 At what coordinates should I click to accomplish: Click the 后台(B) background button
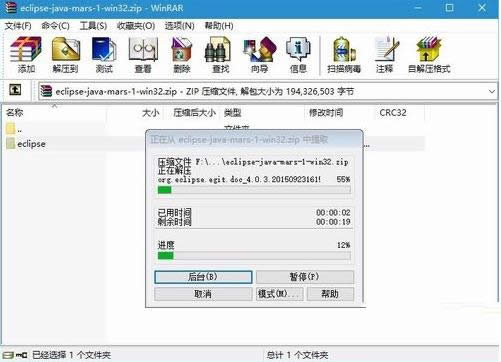pos(203,277)
